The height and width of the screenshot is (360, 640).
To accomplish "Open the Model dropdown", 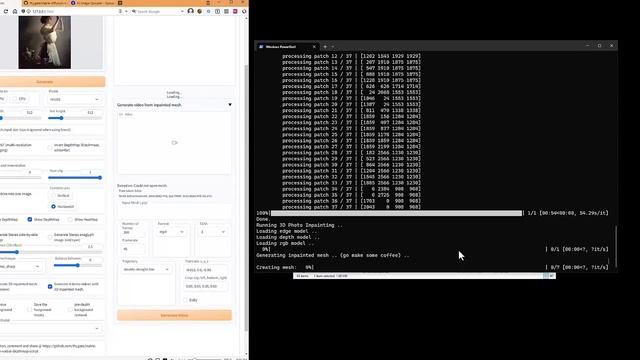I will 74,99.
